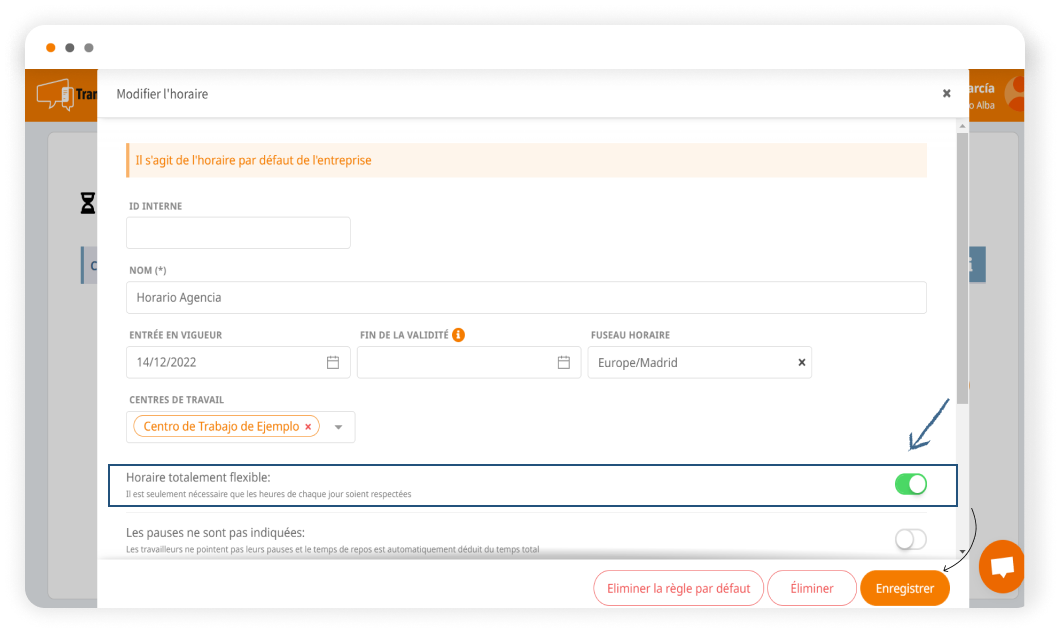Clear the Europe/Madrid time zone
Viewport: 1061px width, 633px height.
(x=801, y=362)
